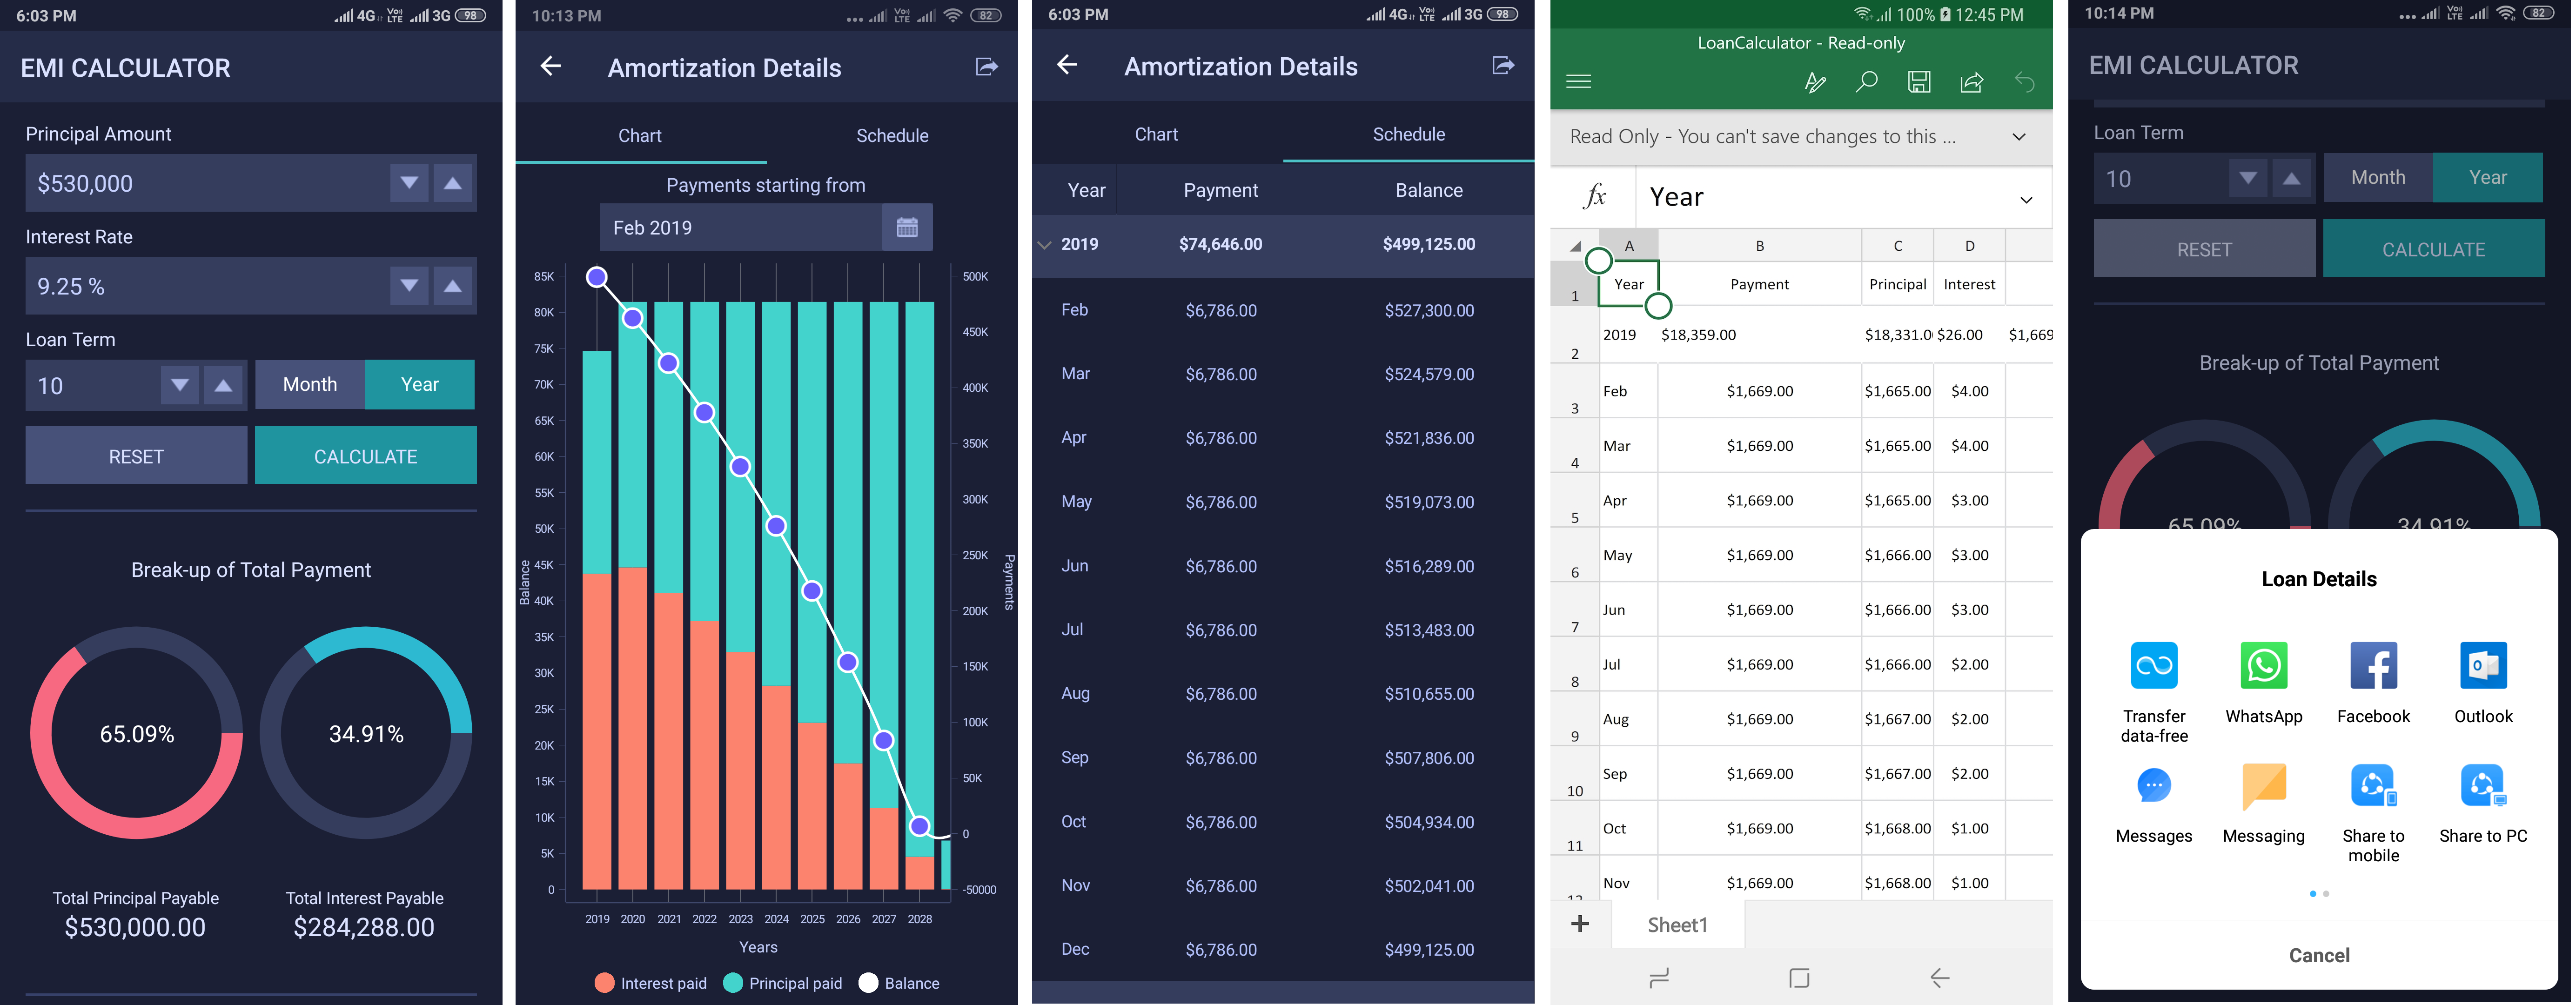Open Excel search magnifier icon
The image size is (2576, 1005).
(1866, 82)
